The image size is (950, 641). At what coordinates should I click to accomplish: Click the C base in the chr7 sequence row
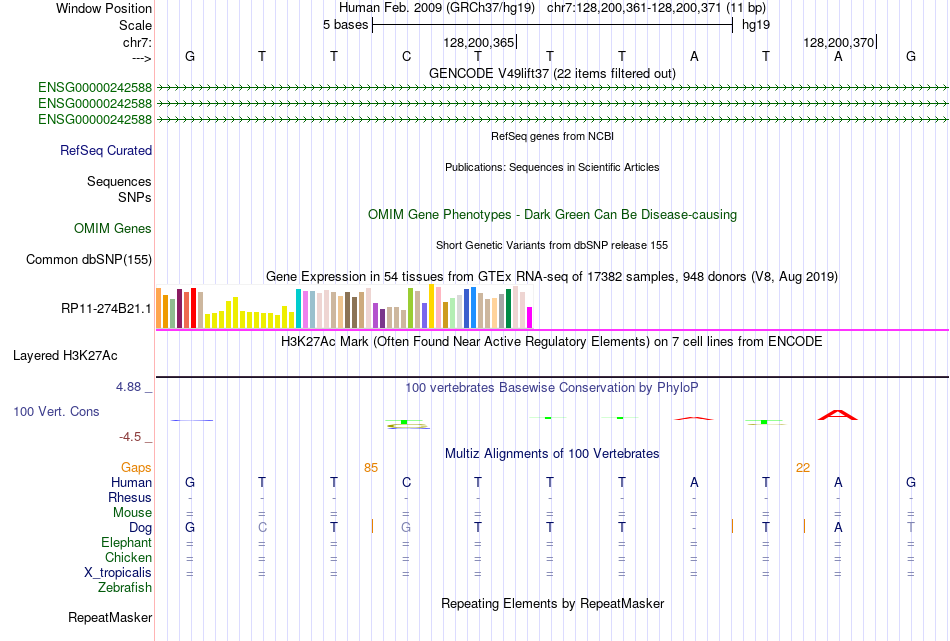[407, 56]
